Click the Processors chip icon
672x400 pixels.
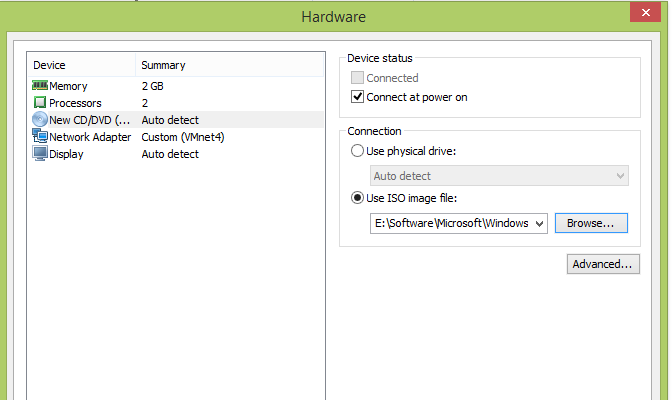[40, 103]
